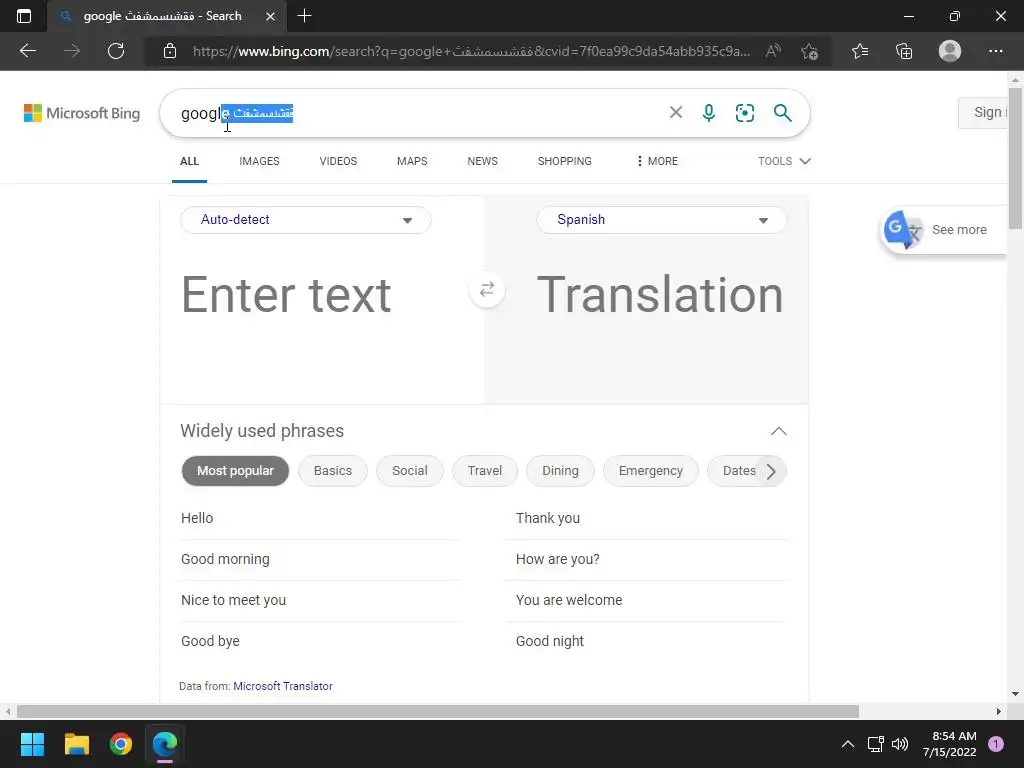Open visual search camera icon
This screenshot has height=768, width=1024.
(x=744, y=113)
